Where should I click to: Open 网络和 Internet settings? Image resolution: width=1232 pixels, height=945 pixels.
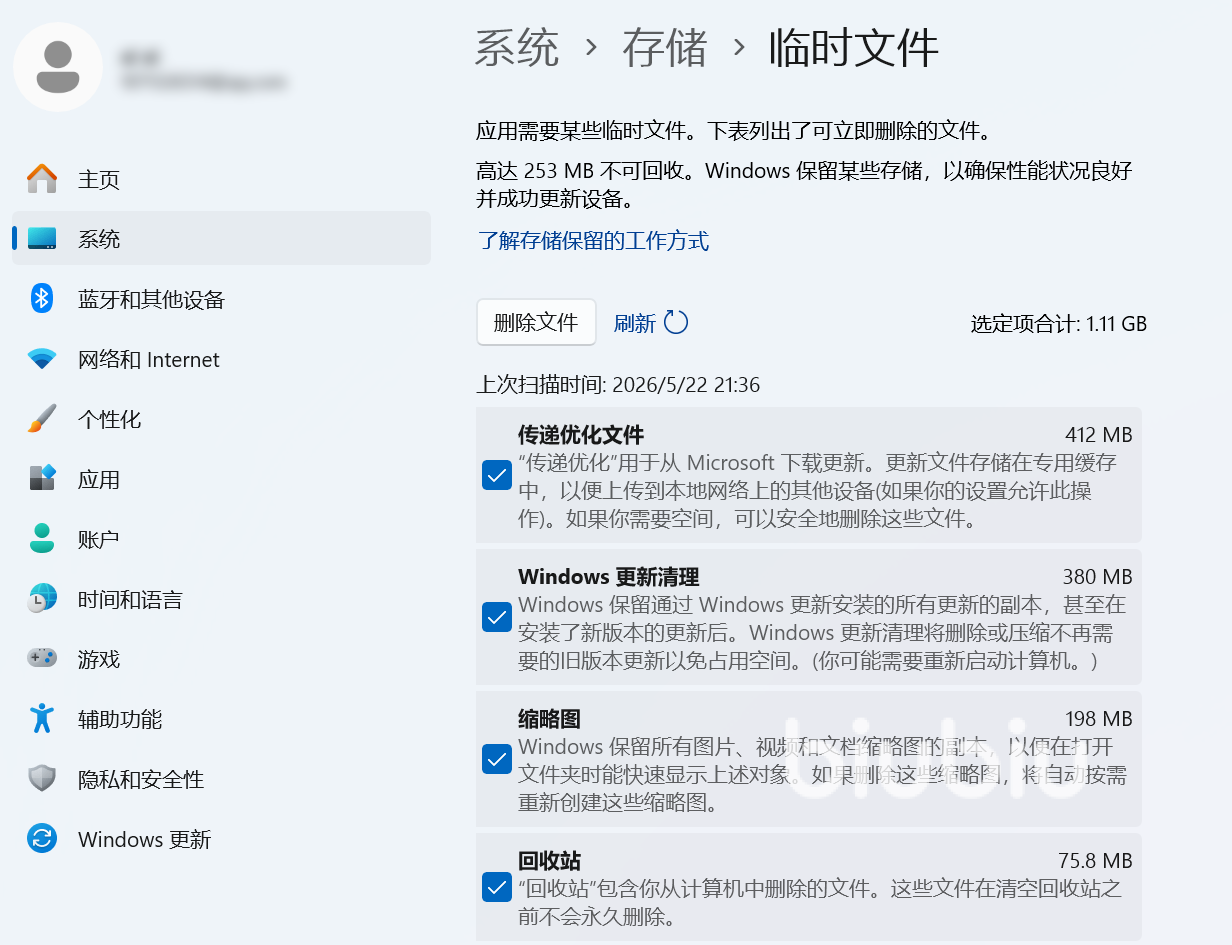tap(221, 359)
